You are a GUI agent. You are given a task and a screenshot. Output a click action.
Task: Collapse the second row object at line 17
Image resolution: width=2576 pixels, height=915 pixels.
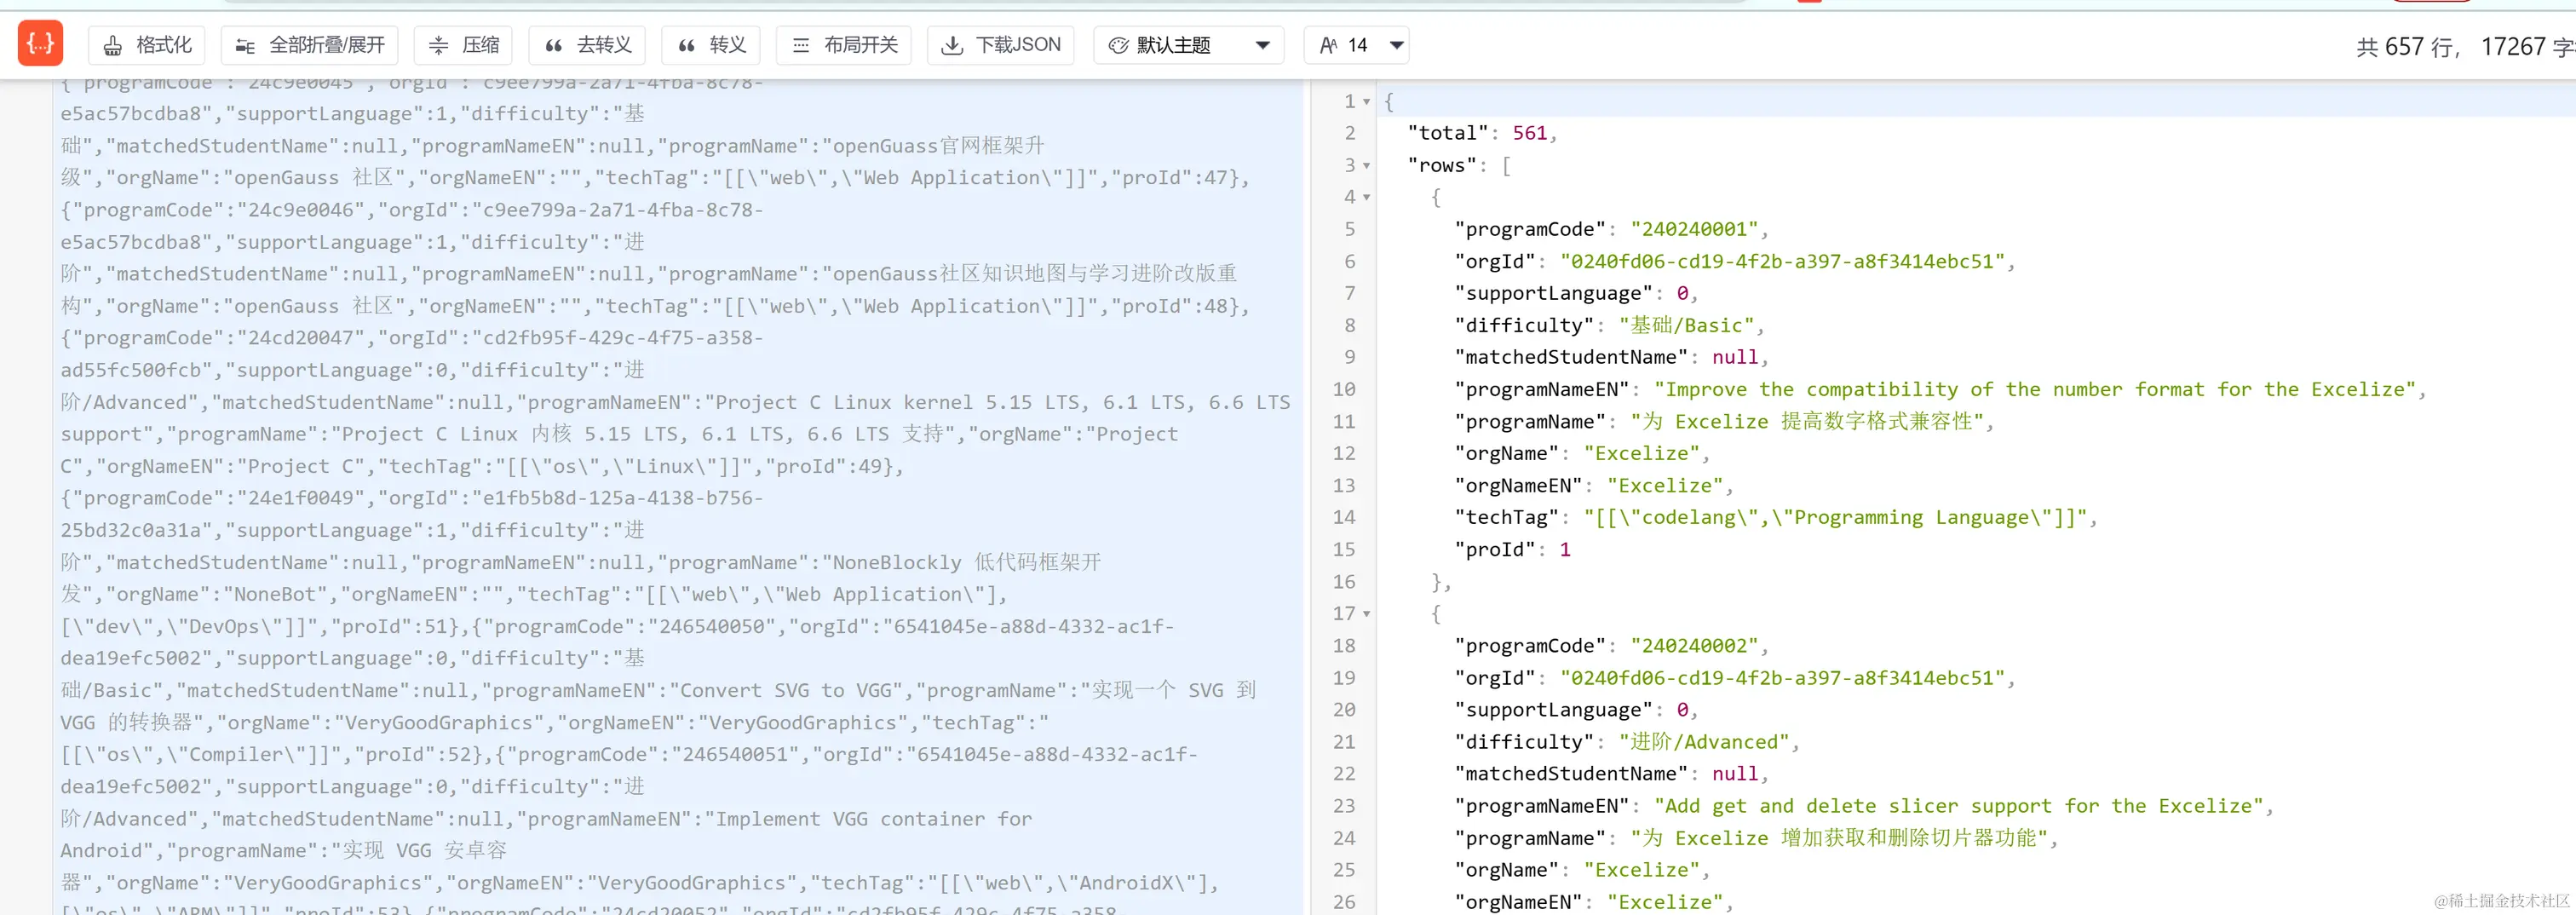(1366, 614)
